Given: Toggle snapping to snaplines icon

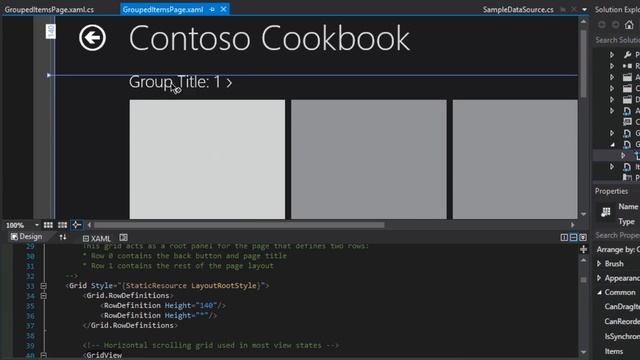Looking at the screenshot, I should [76, 225].
